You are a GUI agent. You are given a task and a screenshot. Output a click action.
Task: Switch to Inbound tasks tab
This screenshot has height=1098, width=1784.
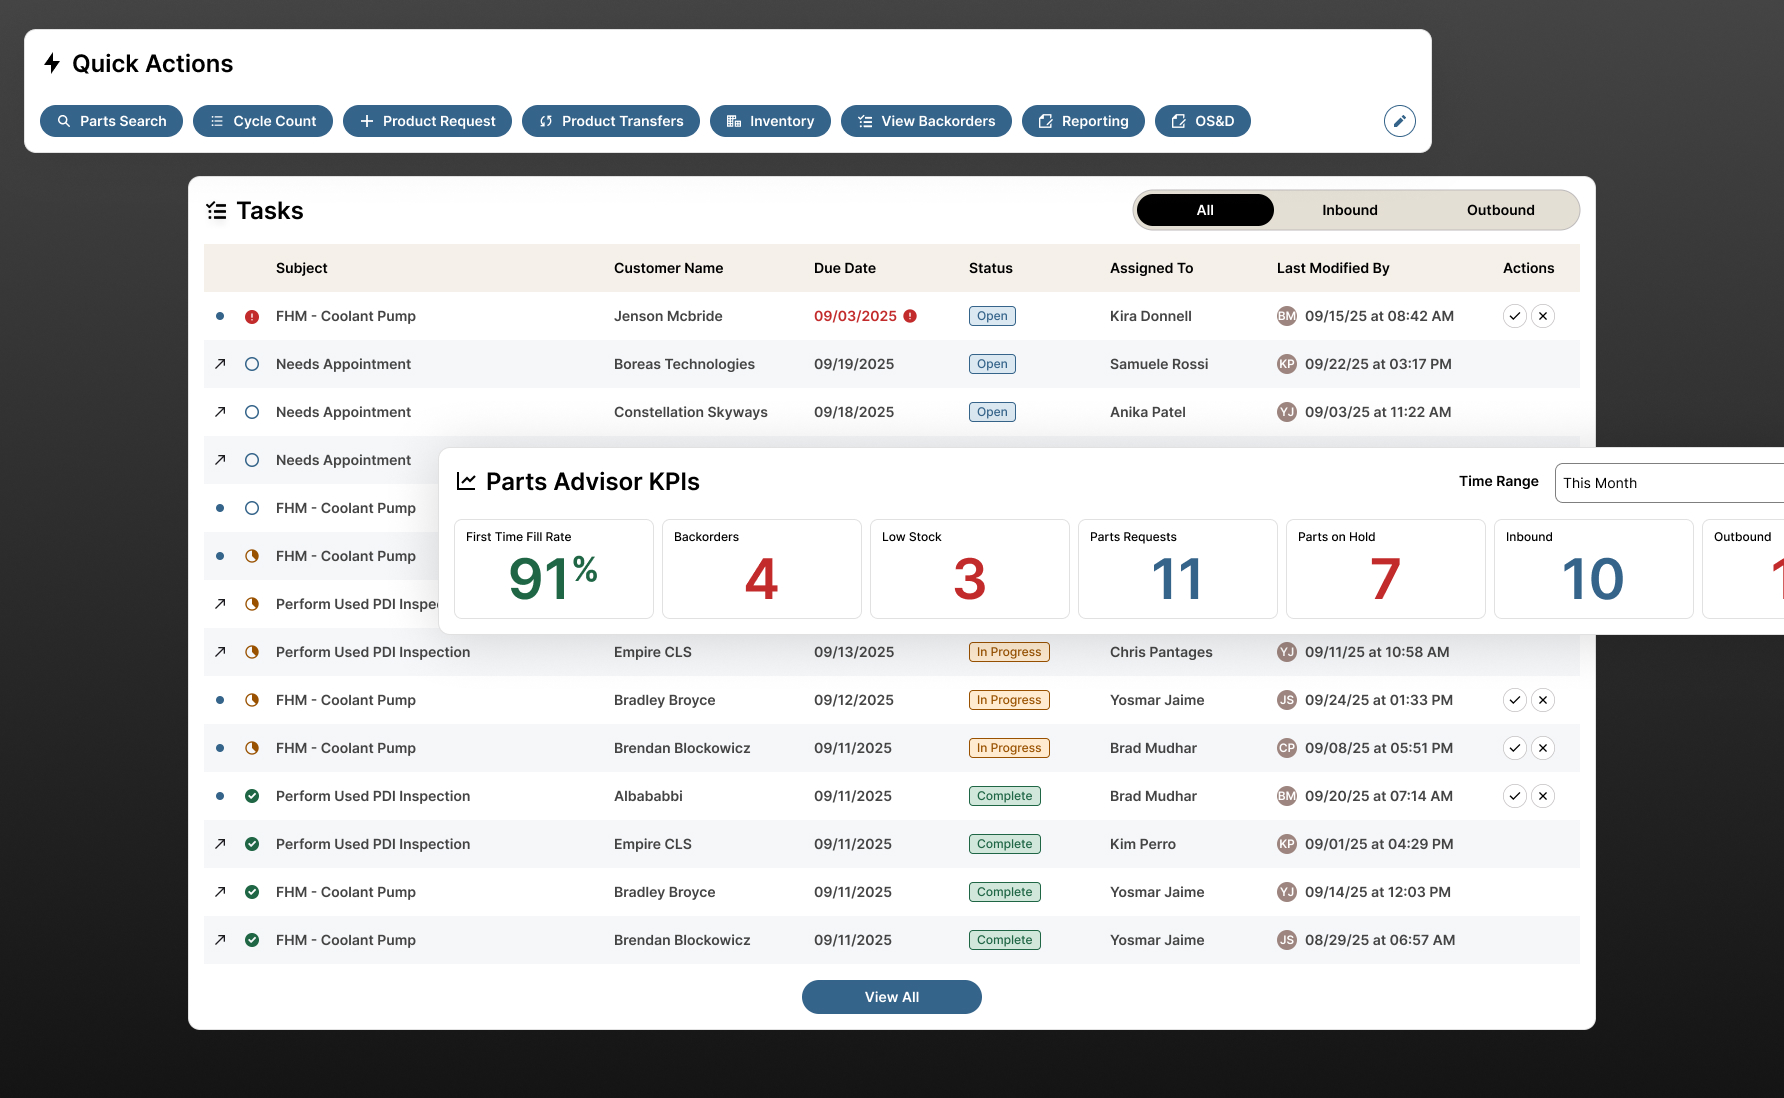pyautogui.click(x=1350, y=210)
